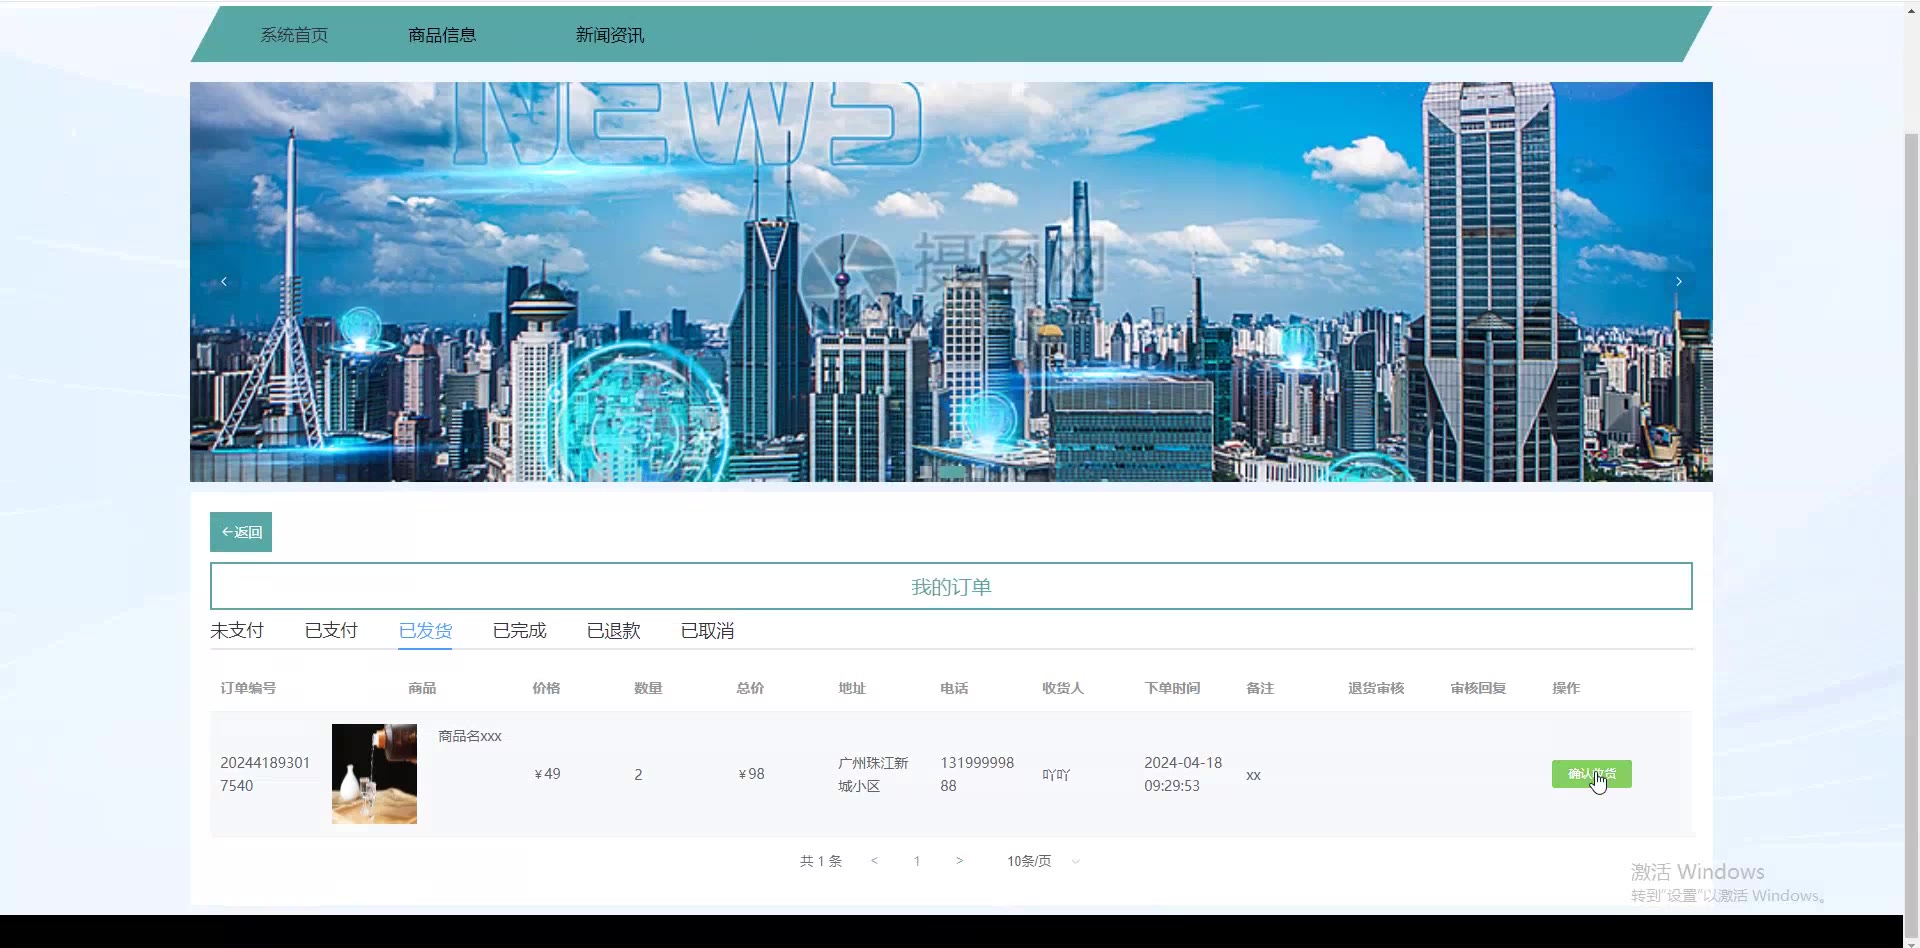Click the phone number 13199999888

[x=977, y=774]
